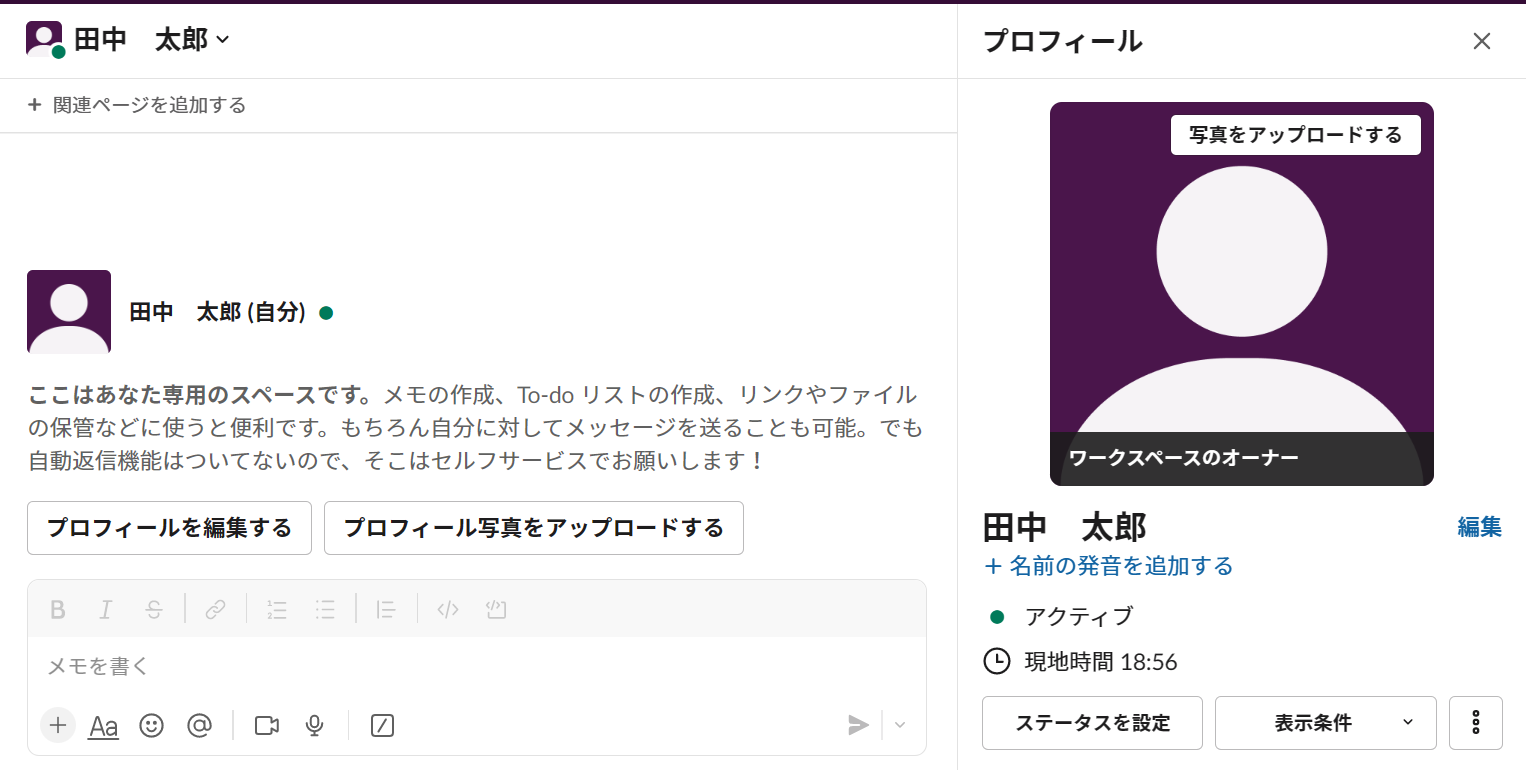Viewport: 1526px width, 770px height.
Task: Insert a code block
Action: click(x=496, y=609)
